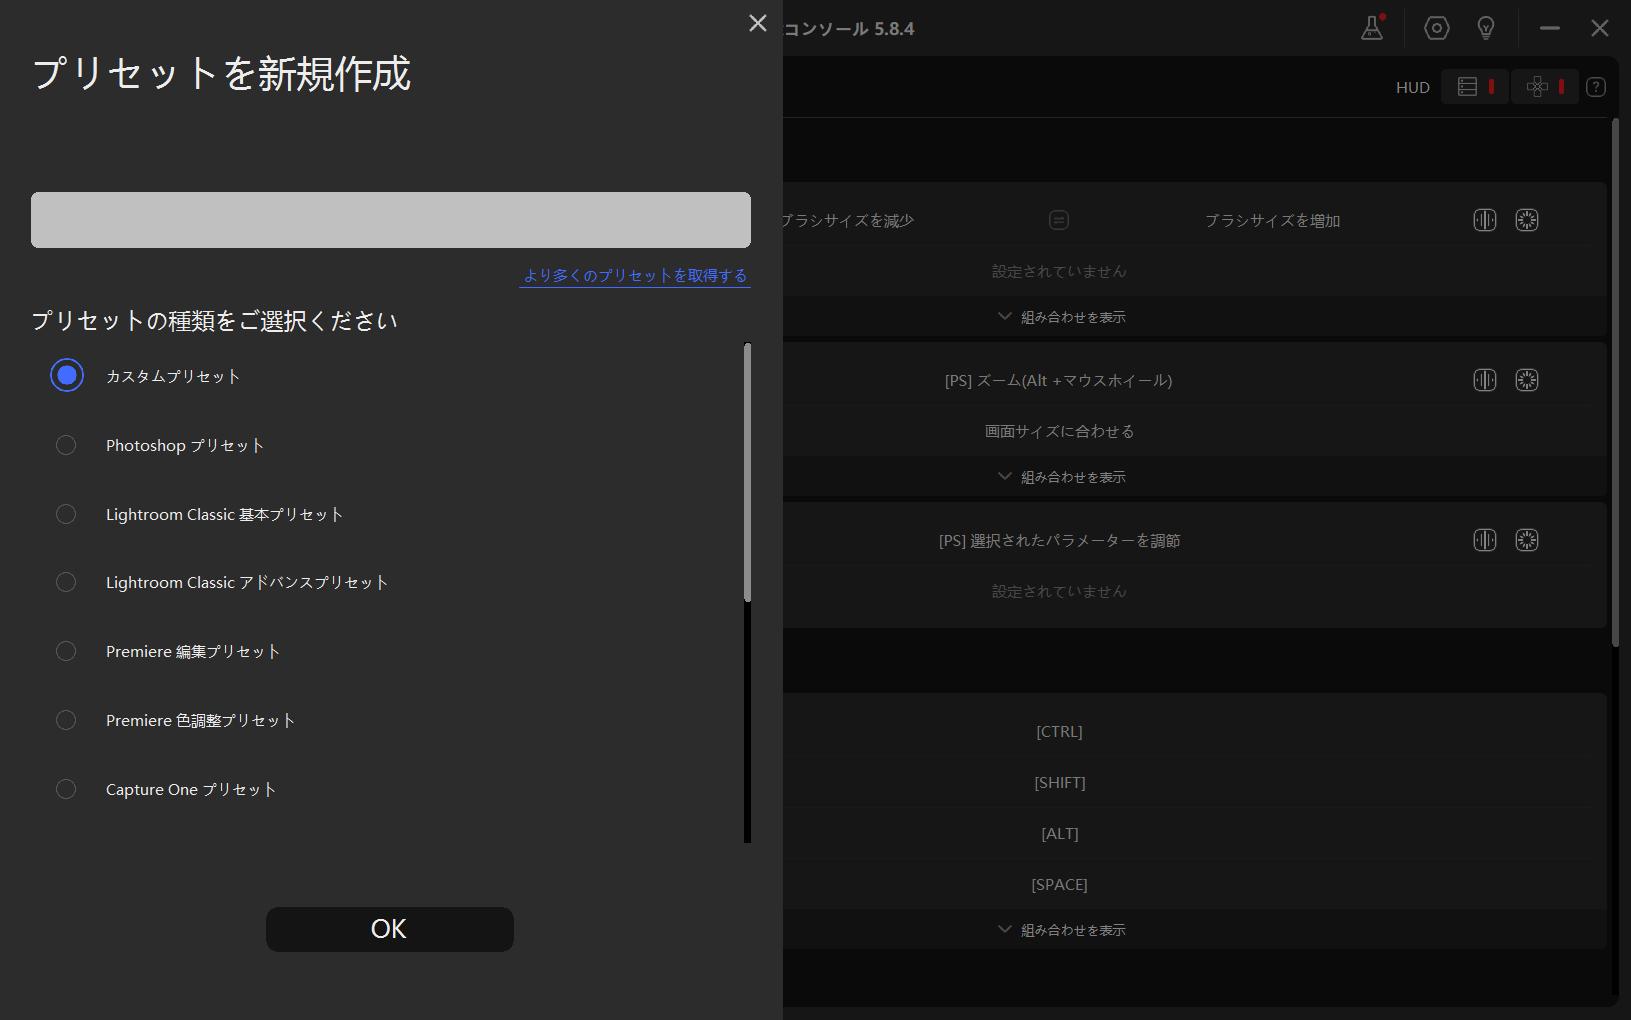Expand 組み合わせを表示 under SPACE key
1631x1020 pixels.
click(1061, 930)
